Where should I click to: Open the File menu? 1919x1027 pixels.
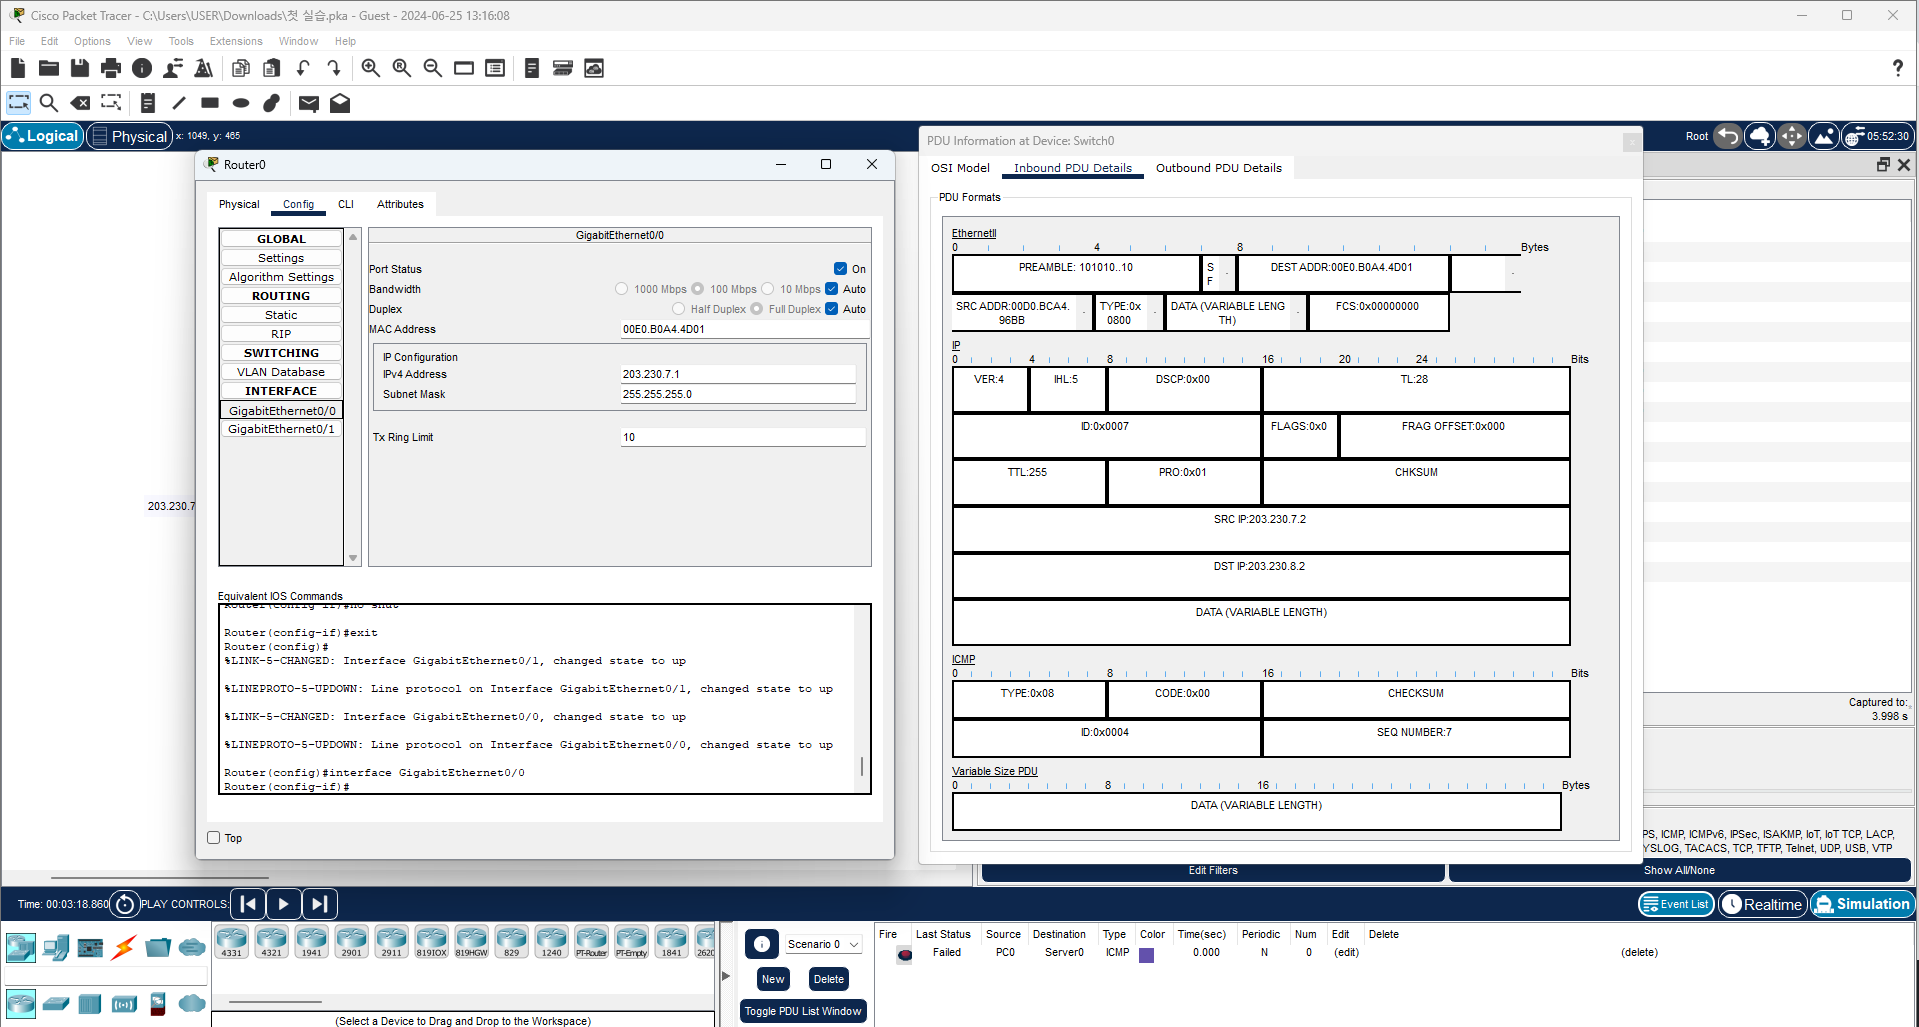point(17,41)
